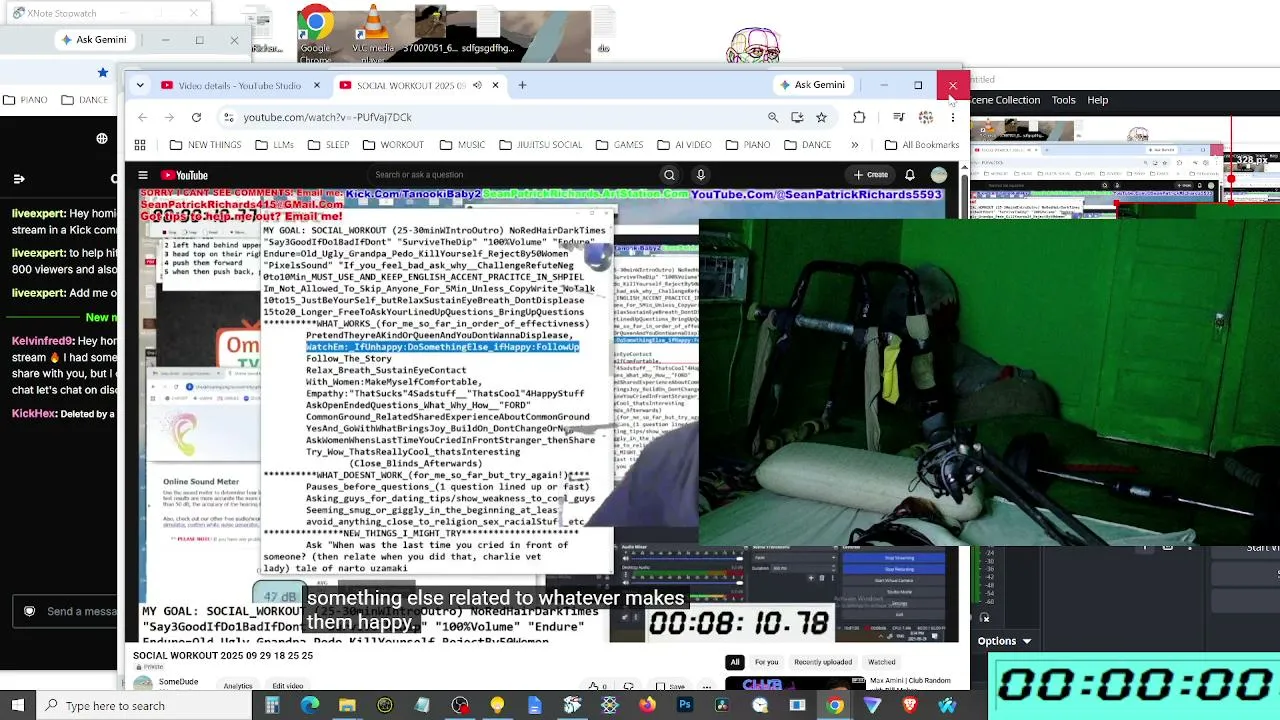Open the Analytics button below the video
Viewport: 1280px width, 720px height.
coord(237,686)
